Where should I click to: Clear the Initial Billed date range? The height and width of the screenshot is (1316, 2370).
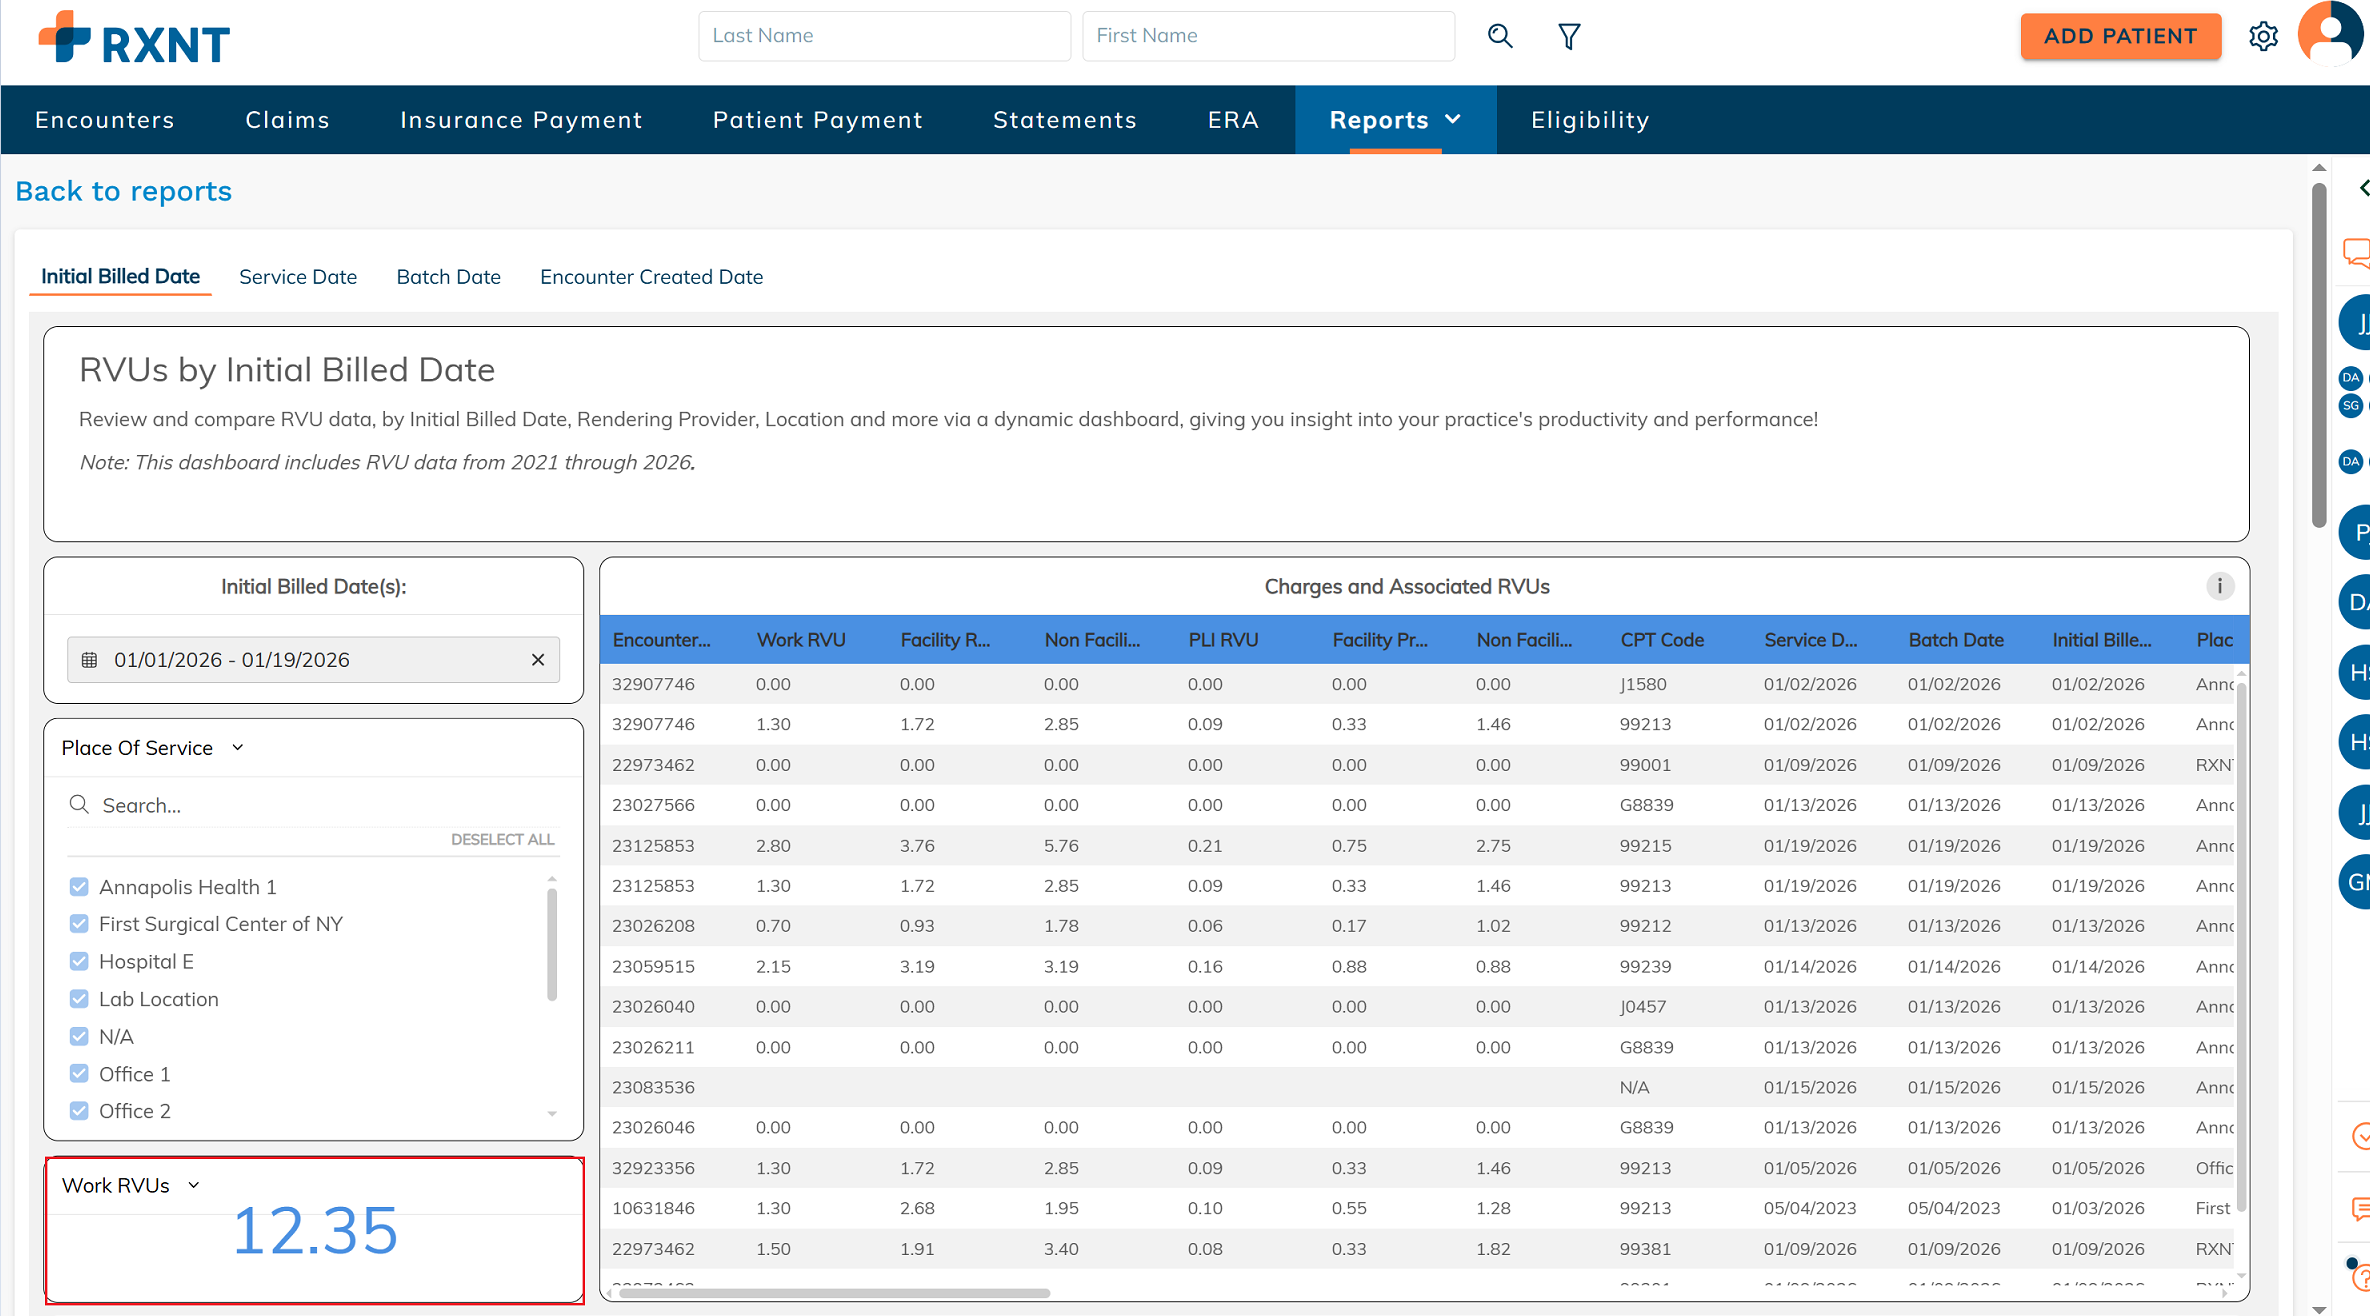pos(538,660)
